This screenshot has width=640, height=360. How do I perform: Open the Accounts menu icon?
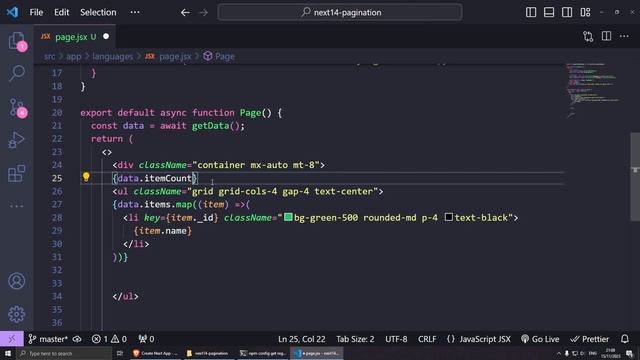point(17,281)
